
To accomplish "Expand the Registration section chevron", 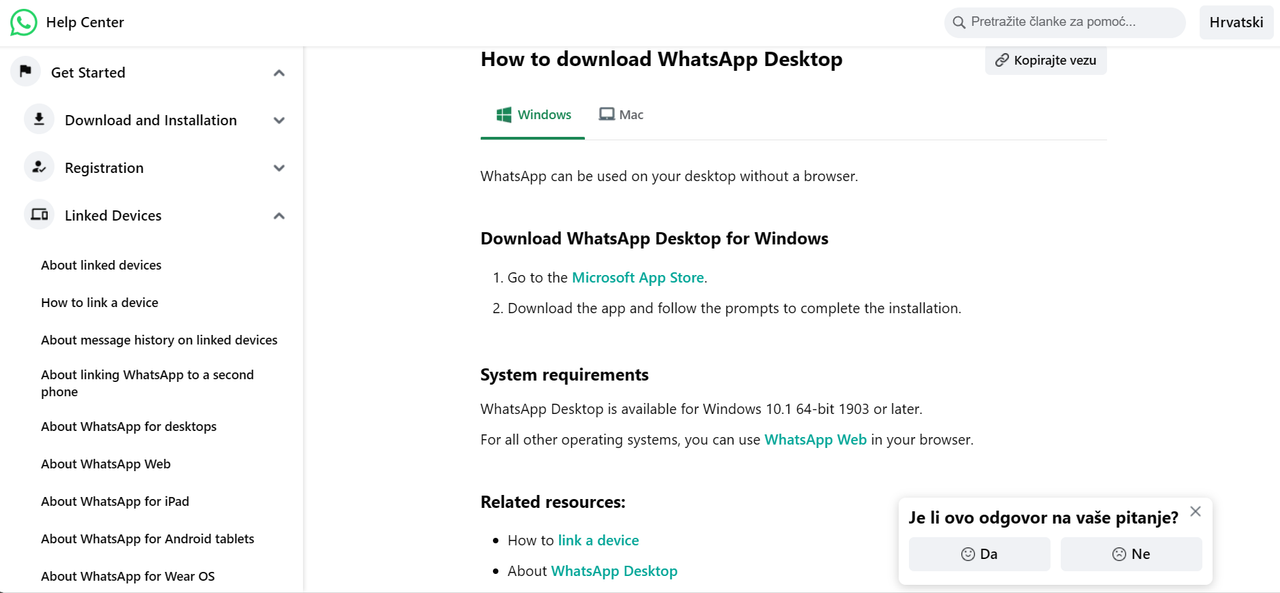I will 279,168.
